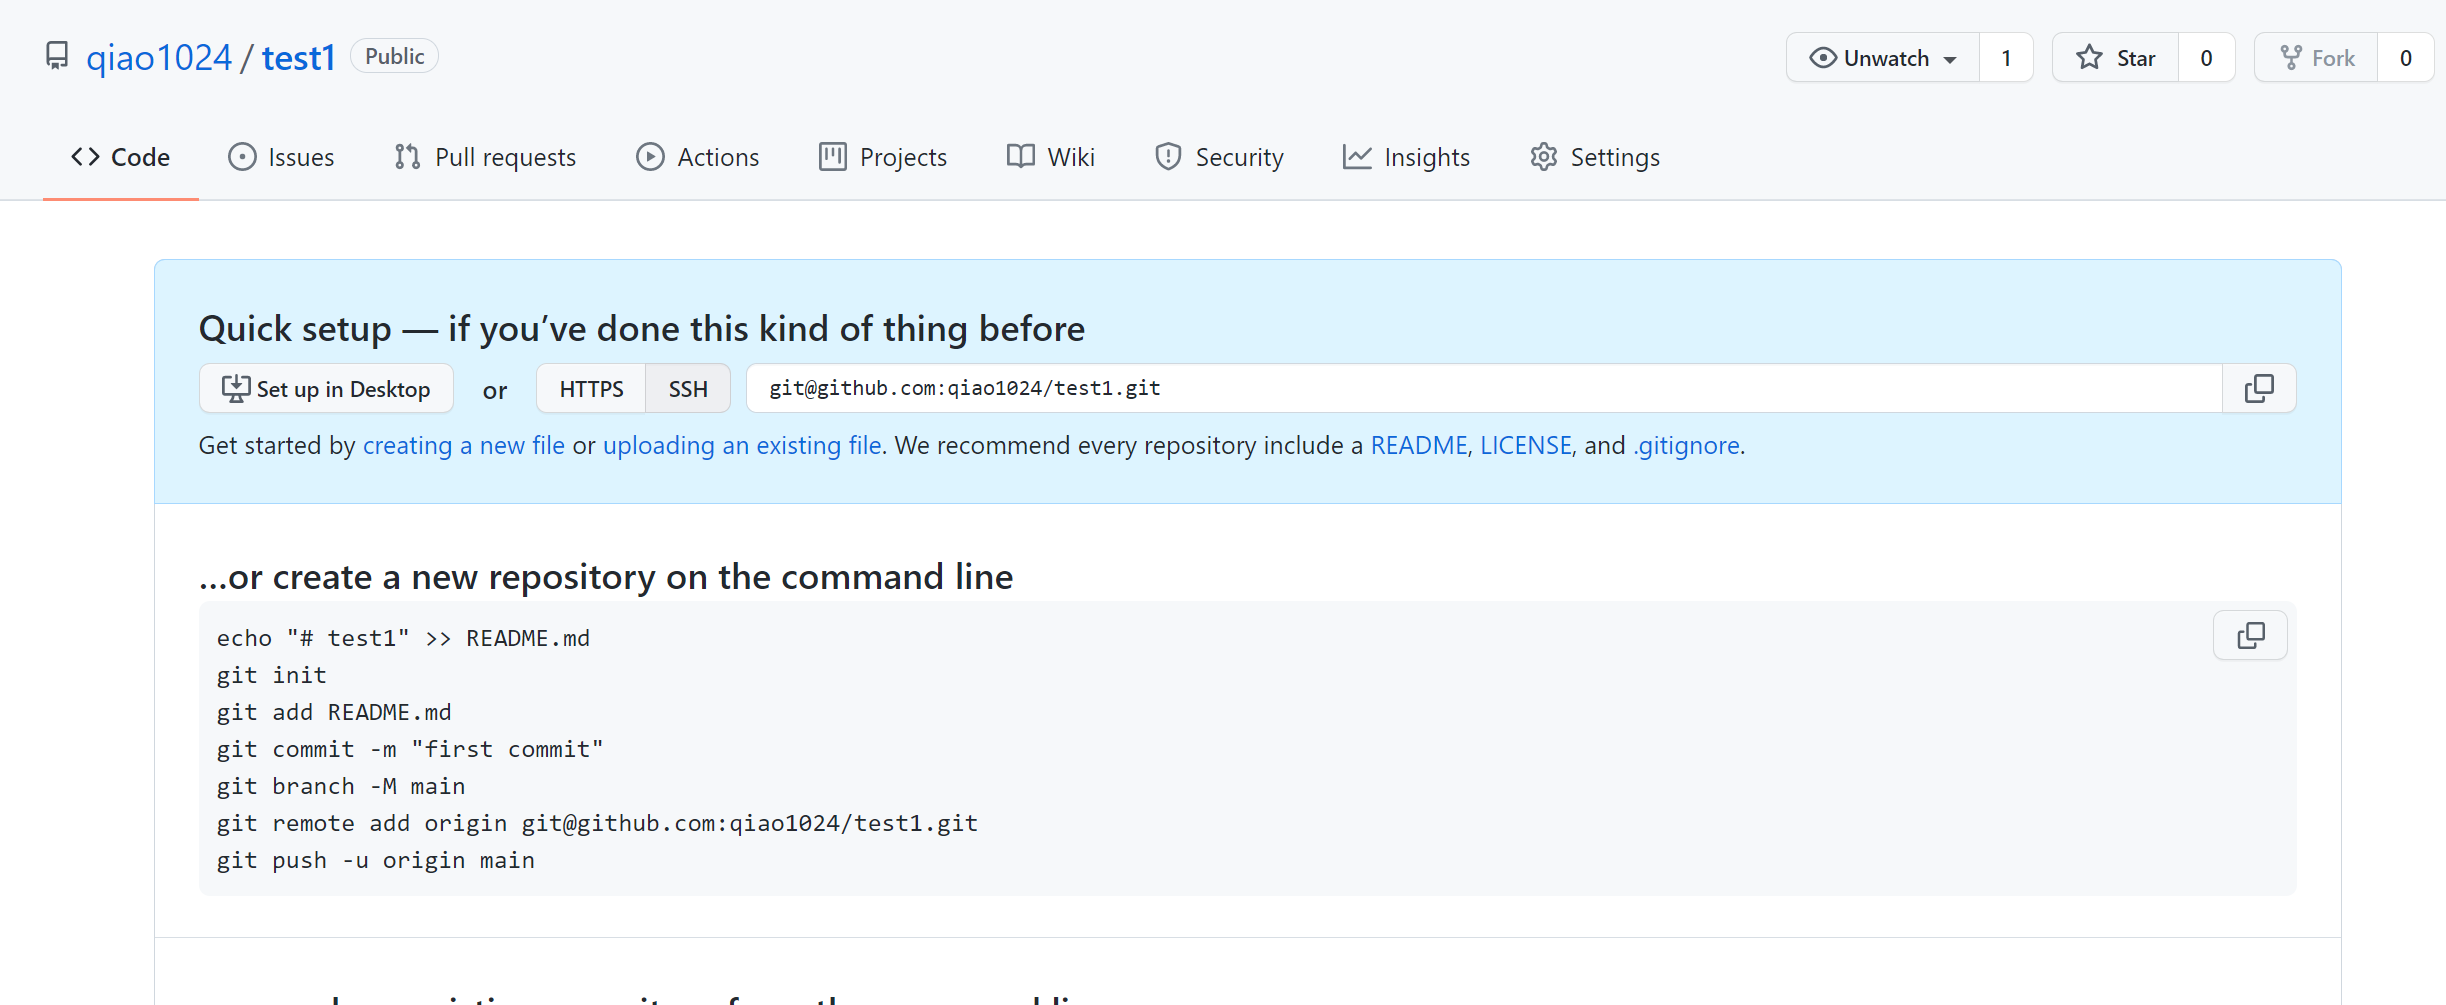Click the 'git add README.md' line

click(x=334, y=712)
